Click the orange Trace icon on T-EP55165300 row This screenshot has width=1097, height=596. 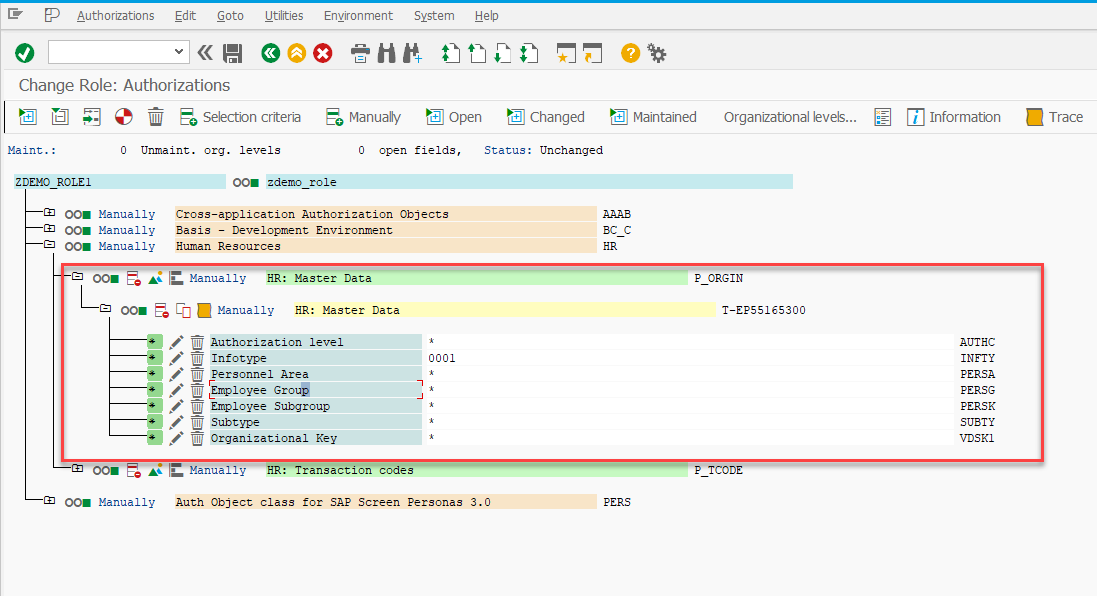point(204,310)
